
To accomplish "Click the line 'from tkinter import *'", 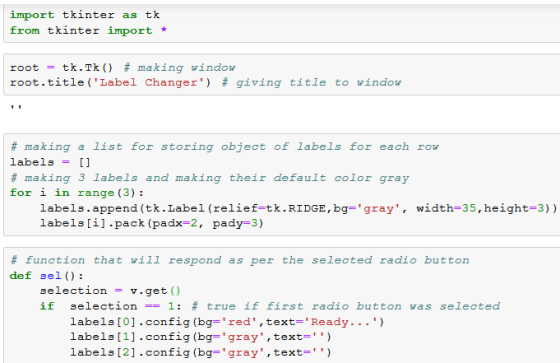I will click(x=88, y=31).
